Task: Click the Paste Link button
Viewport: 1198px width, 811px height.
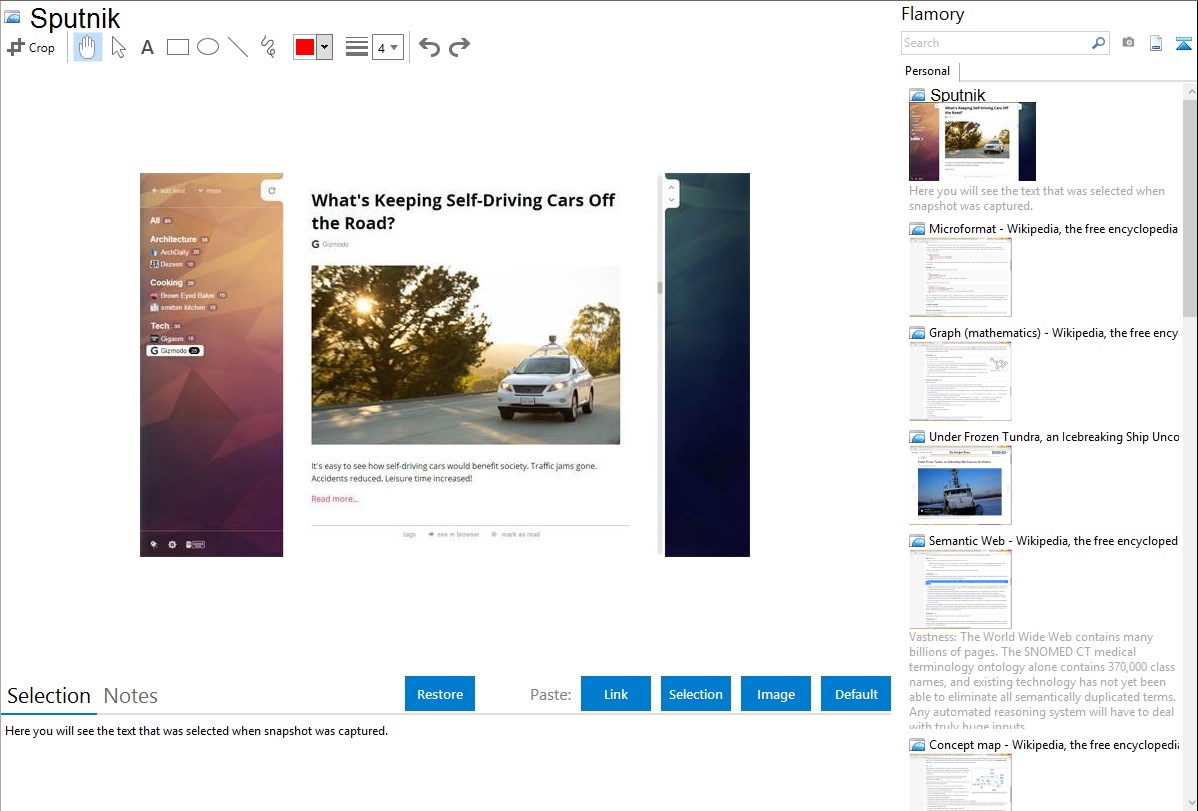Action: (x=616, y=694)
